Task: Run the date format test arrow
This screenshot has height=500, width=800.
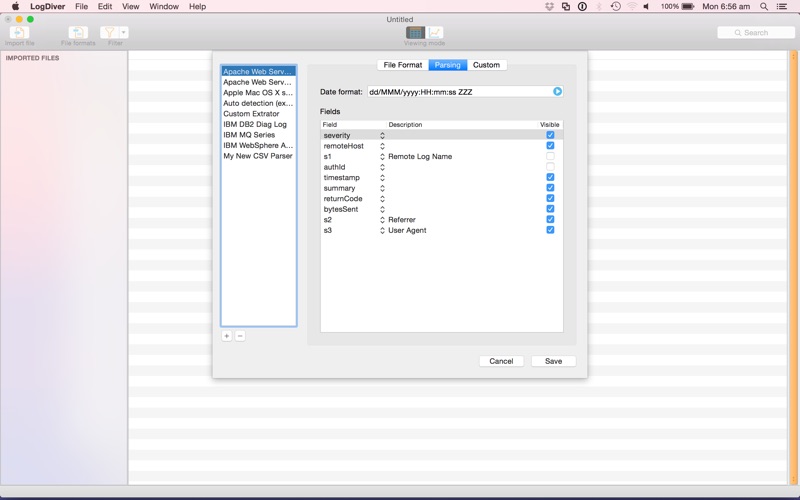Action: [557, 91]
